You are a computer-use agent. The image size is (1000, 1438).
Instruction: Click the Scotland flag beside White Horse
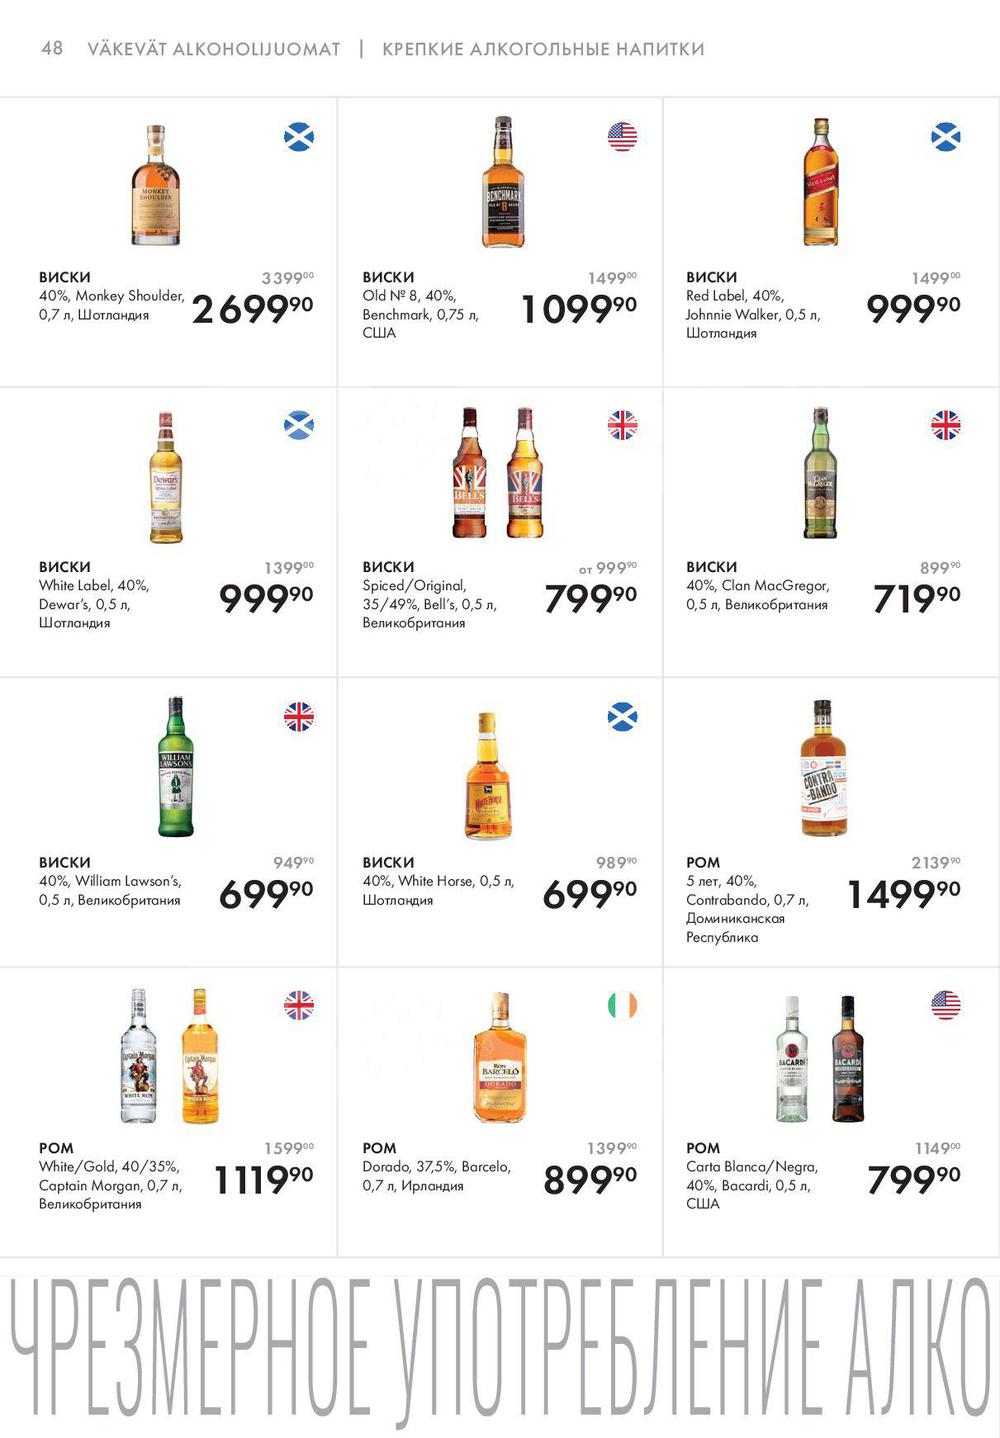pyautogui.click(x=622, y=716)
